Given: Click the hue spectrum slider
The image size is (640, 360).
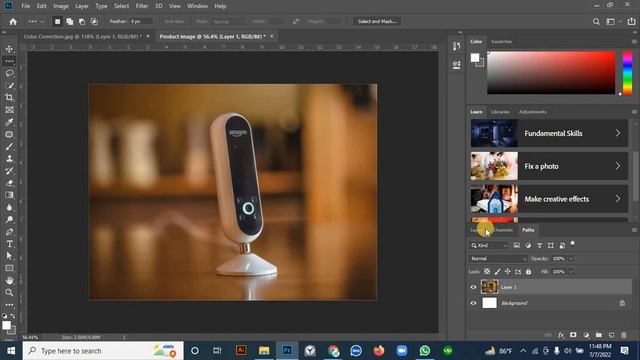Looking at the screenshot, I should [627, 73].
